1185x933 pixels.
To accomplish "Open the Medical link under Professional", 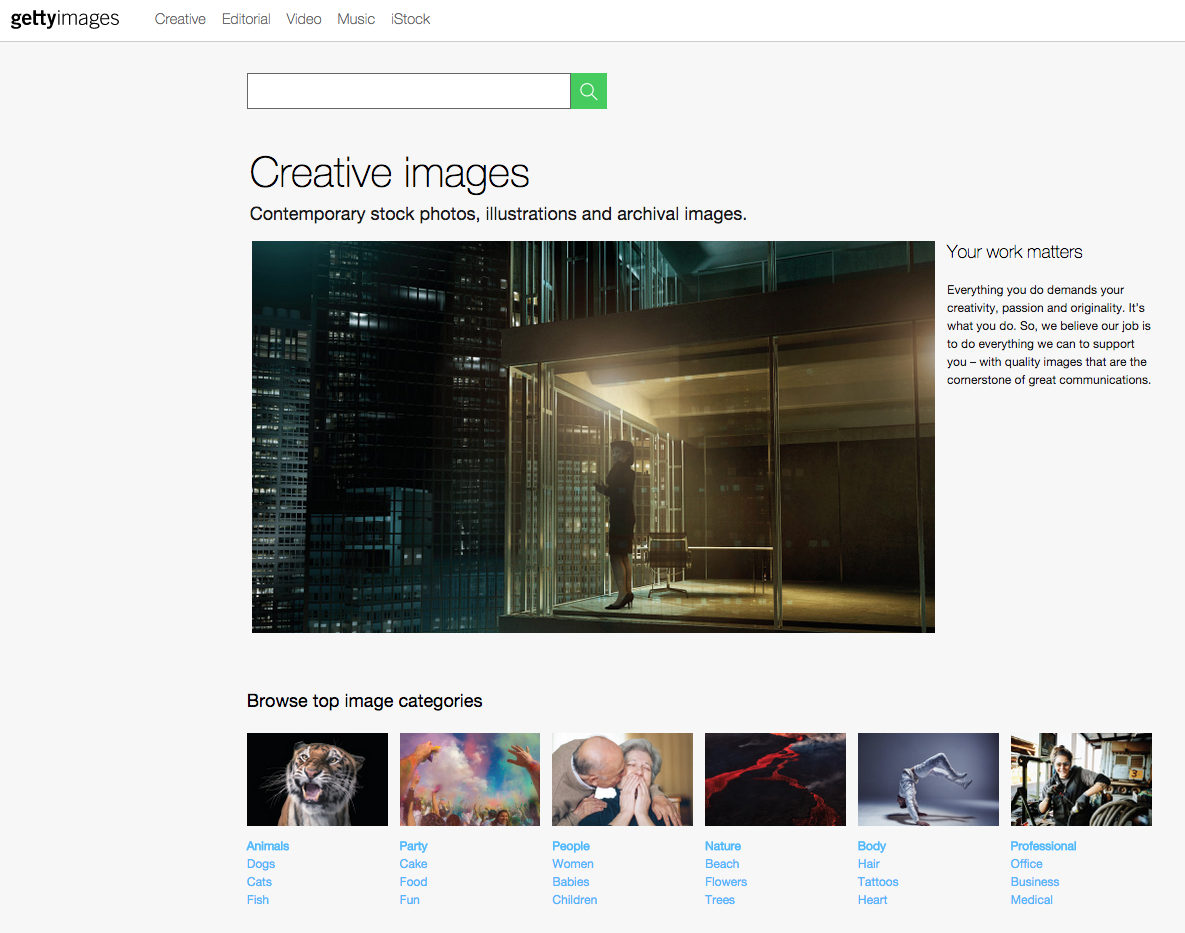I will pos(1032,900).
